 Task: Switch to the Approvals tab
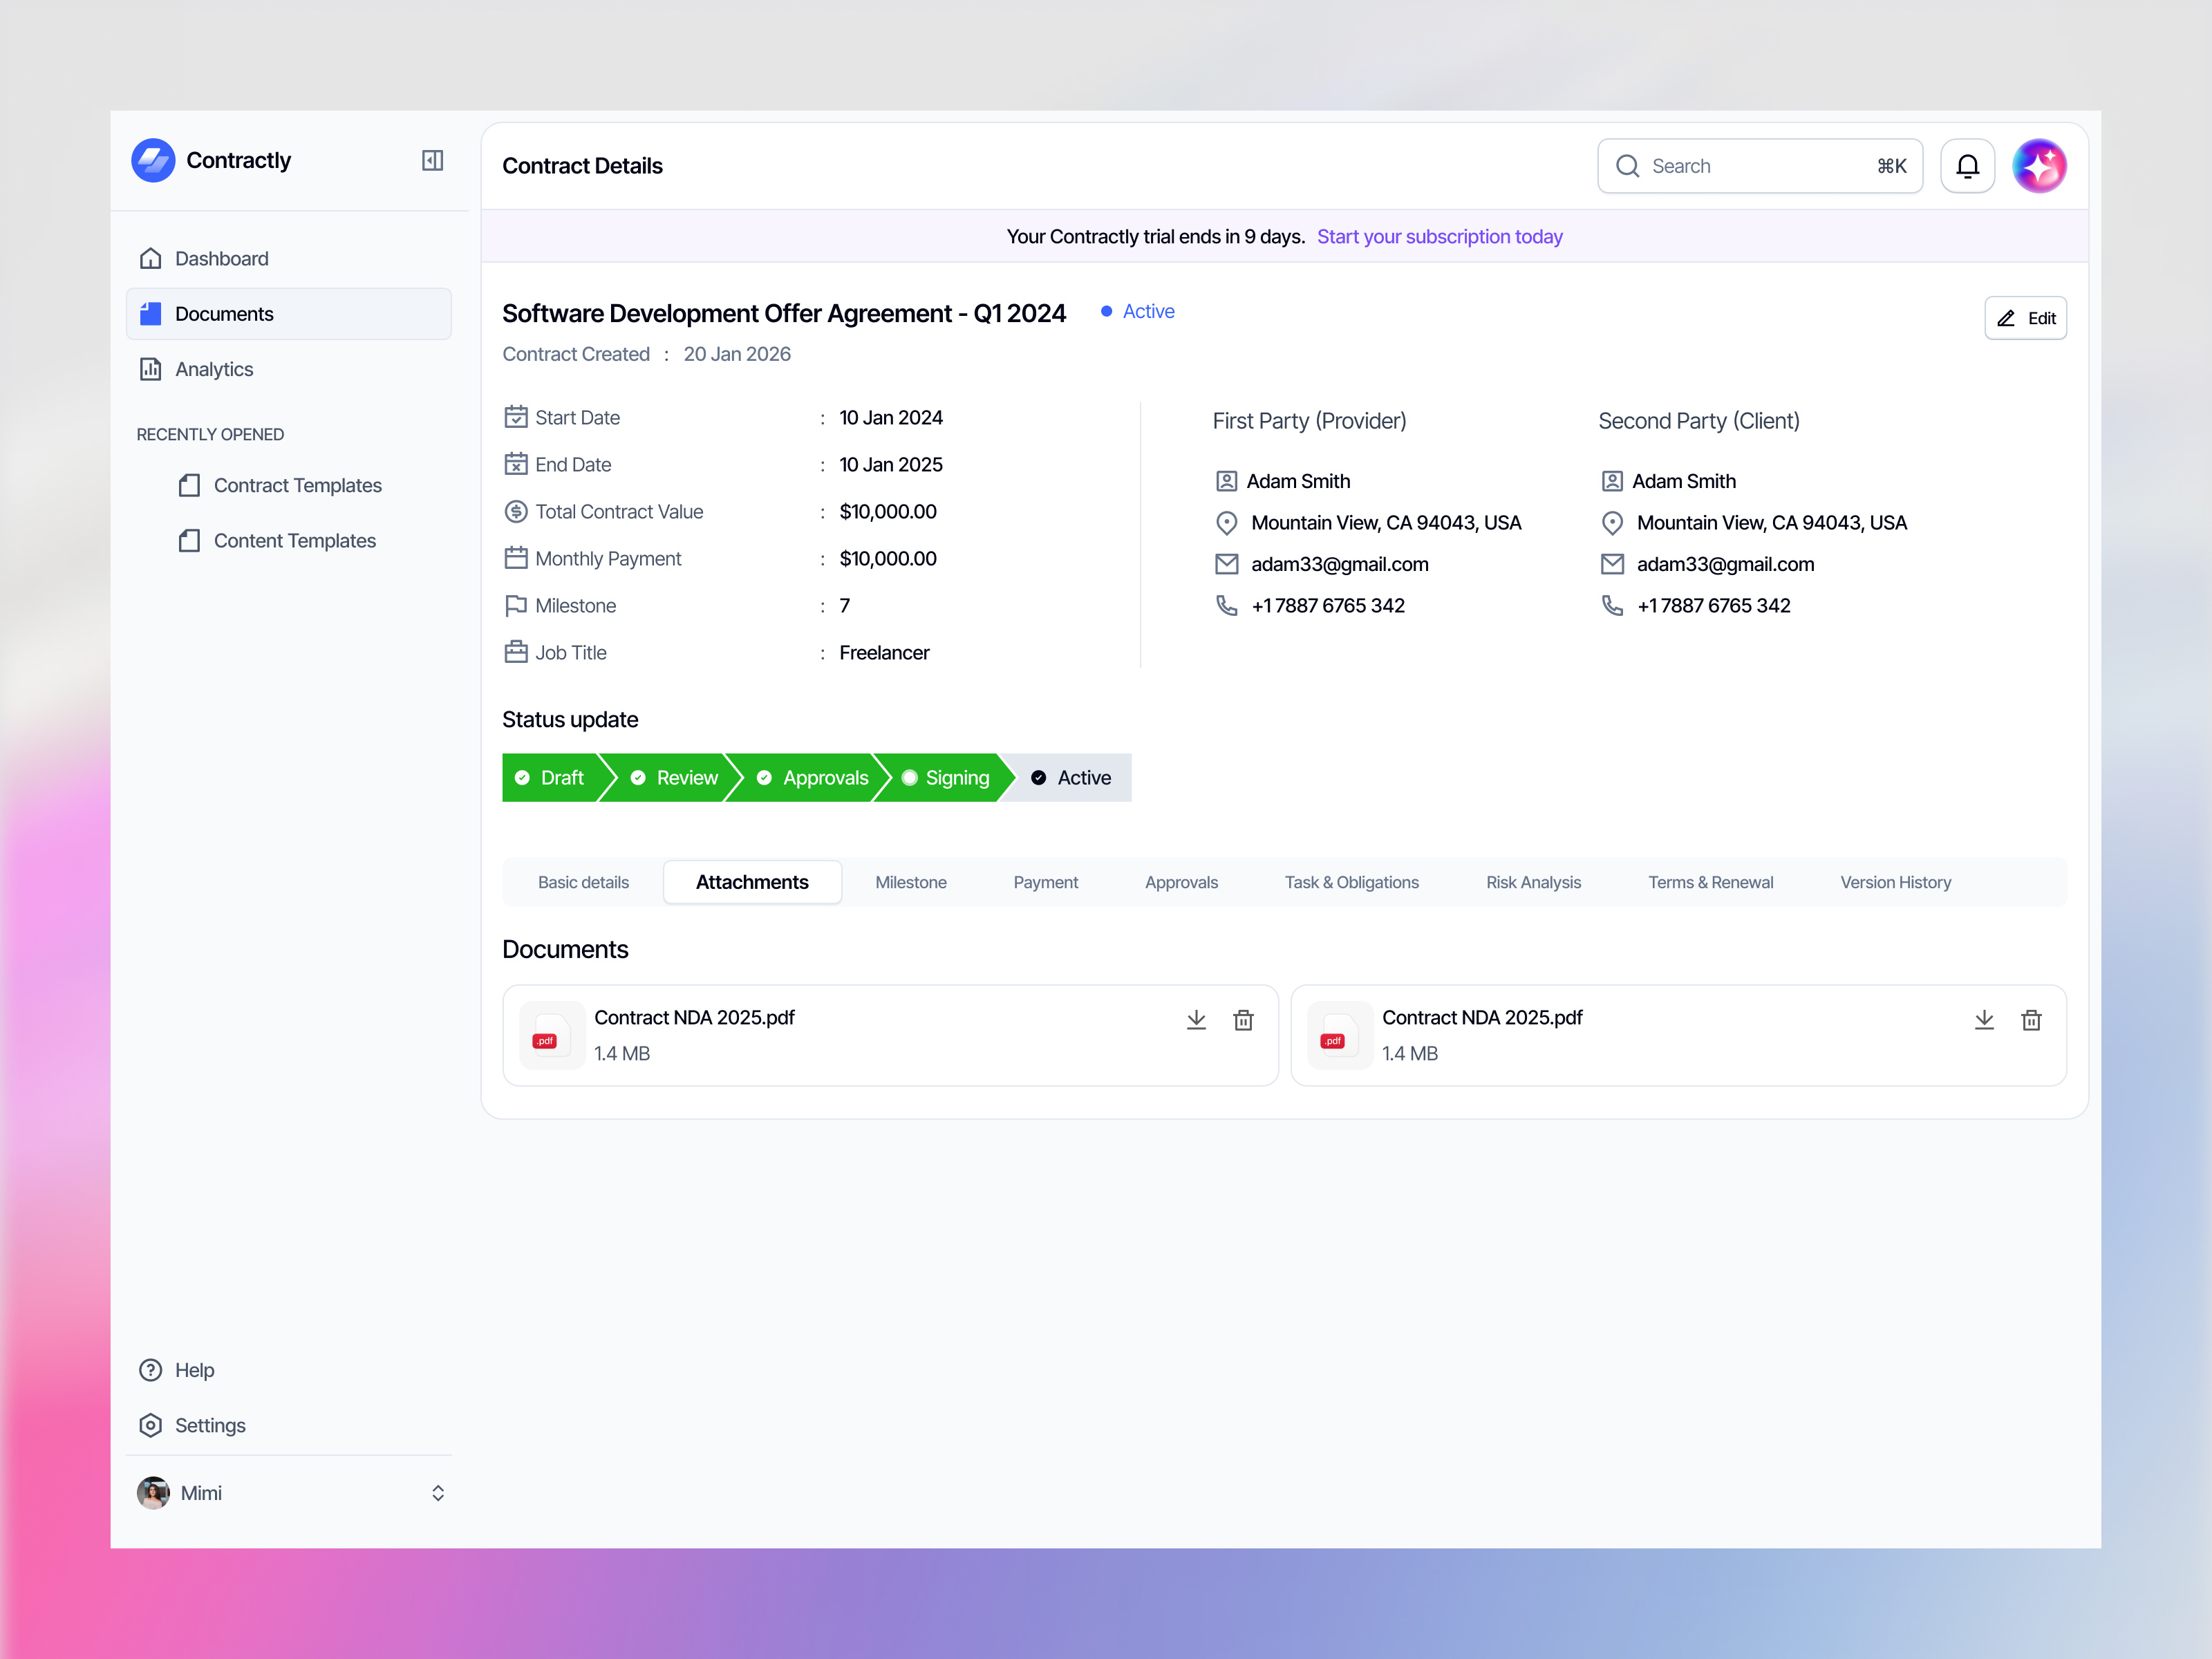point(1181,882)
